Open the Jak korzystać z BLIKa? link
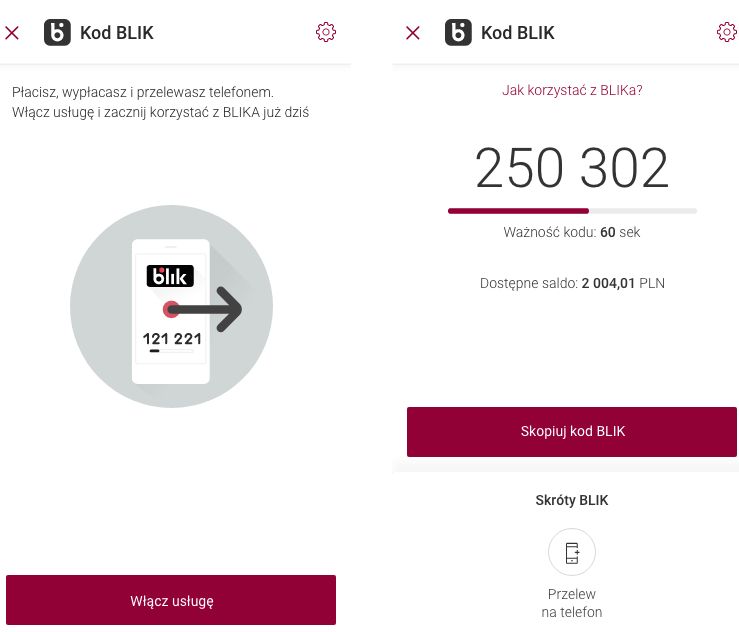 pos(572,90)
